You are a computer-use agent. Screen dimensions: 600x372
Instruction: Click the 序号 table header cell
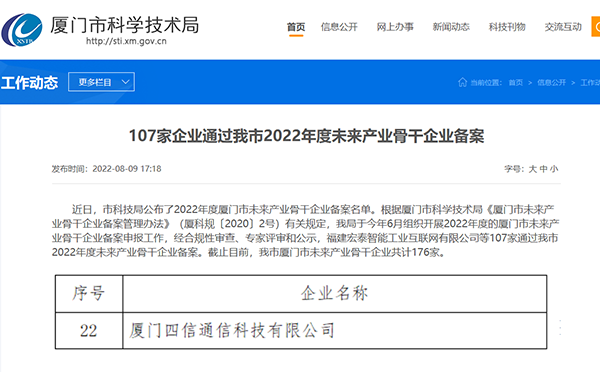coord(89,294)
